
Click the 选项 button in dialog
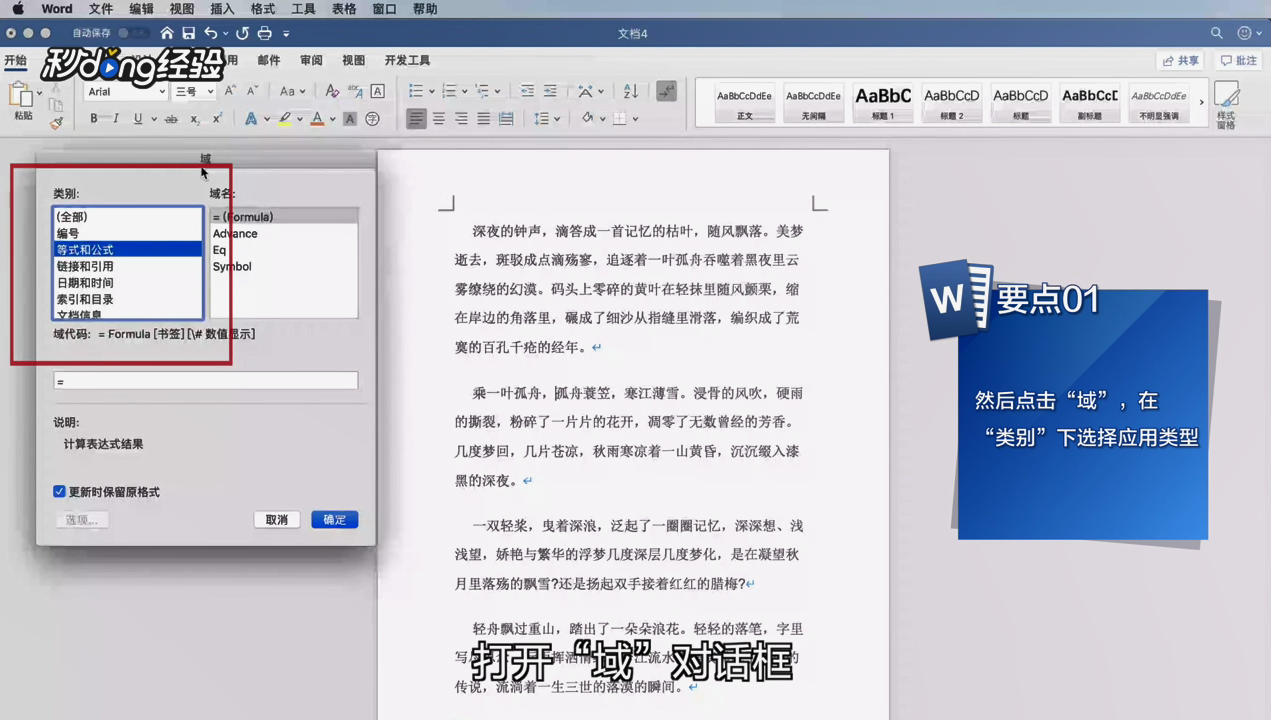(x=82, y=520)
